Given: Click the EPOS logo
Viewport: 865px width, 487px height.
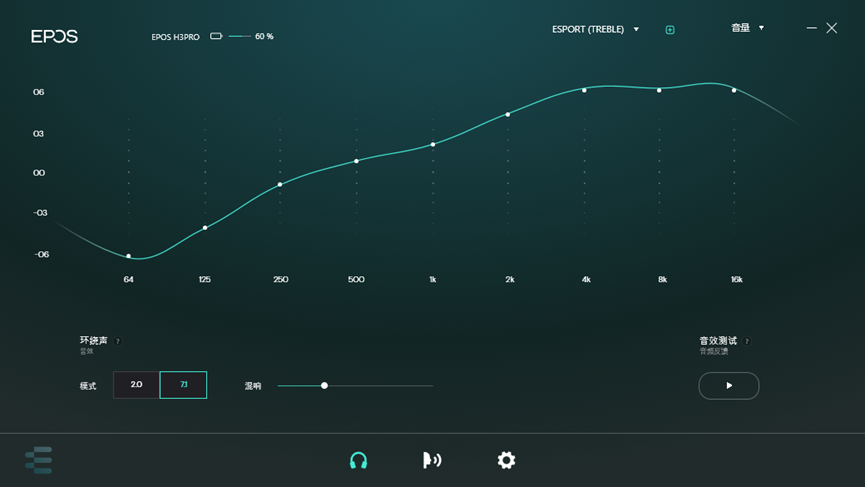Looking at the screenshot, I should point(54,37).
